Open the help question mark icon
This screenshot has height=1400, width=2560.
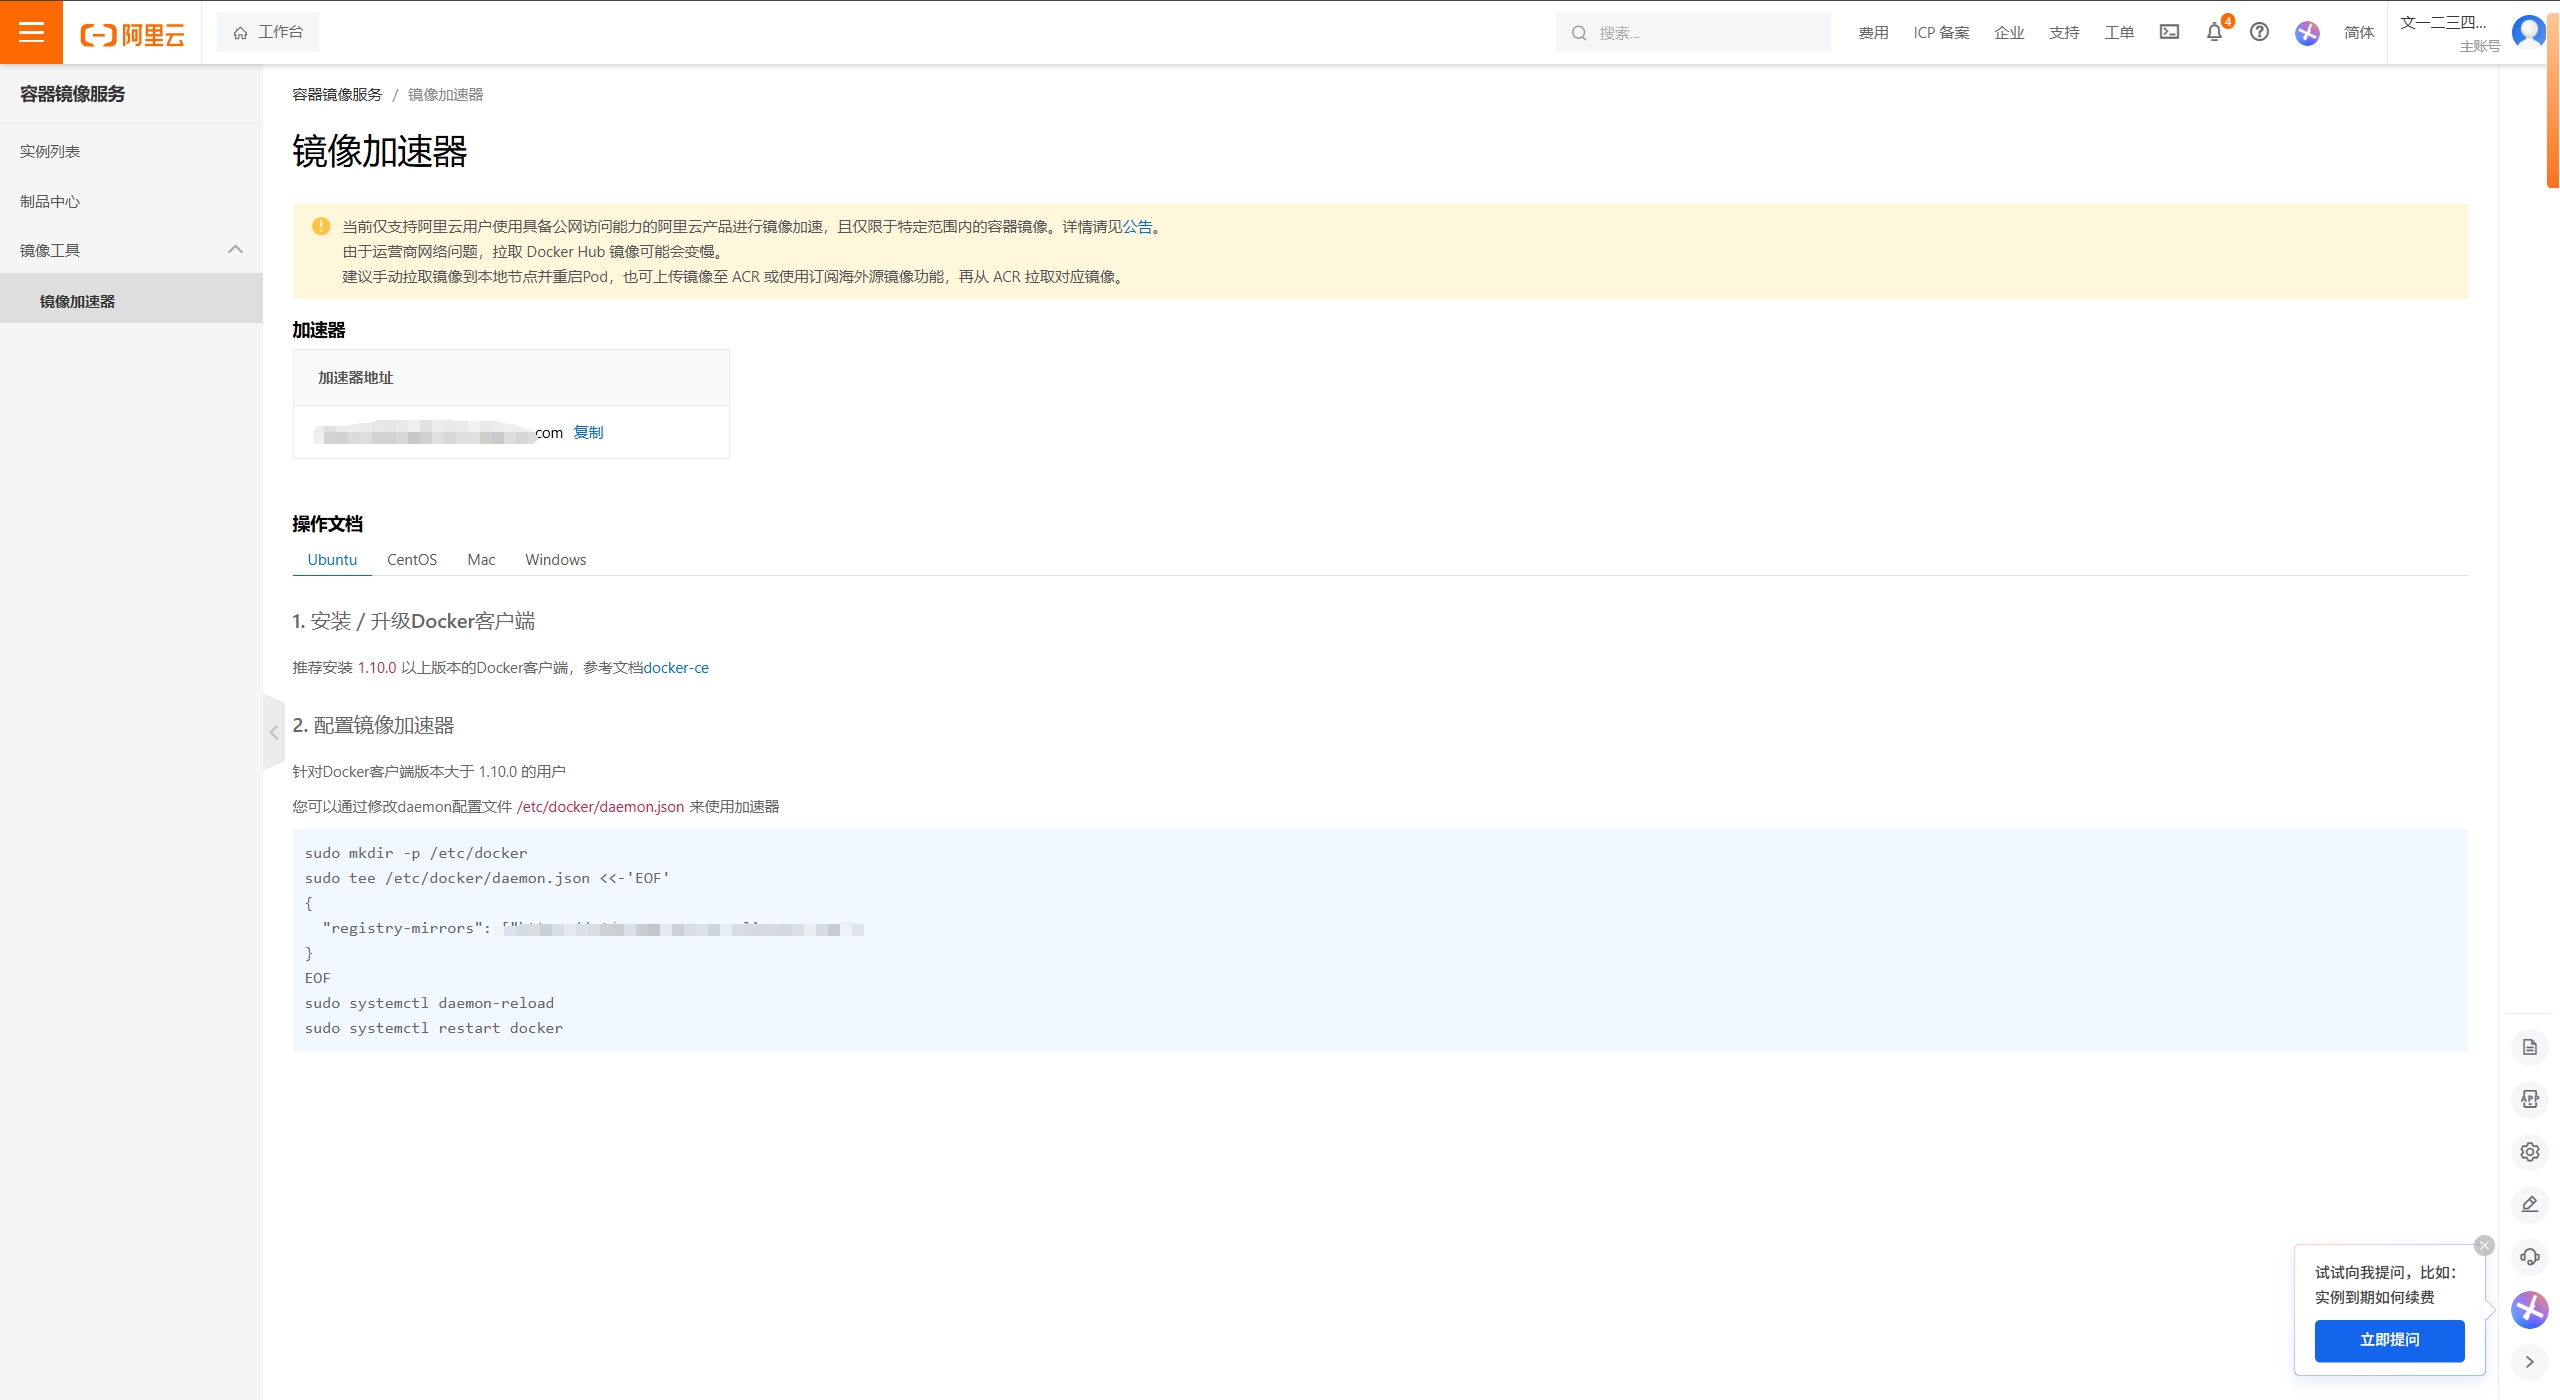coord(2259,32)
